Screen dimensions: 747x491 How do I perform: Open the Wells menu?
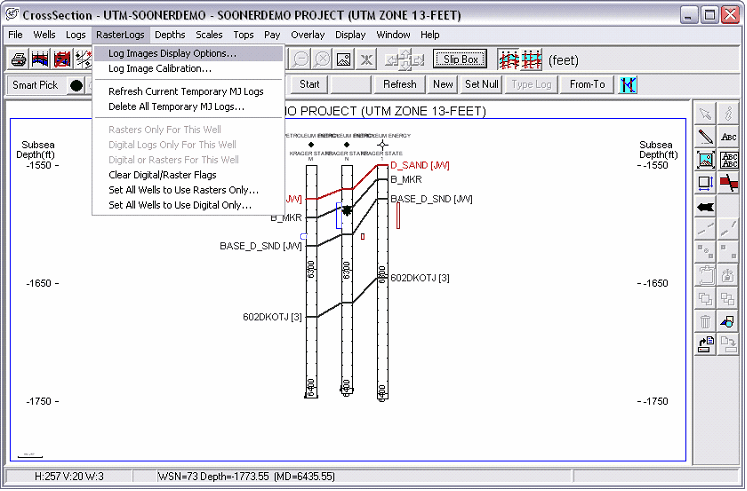(x=44, y=35)
